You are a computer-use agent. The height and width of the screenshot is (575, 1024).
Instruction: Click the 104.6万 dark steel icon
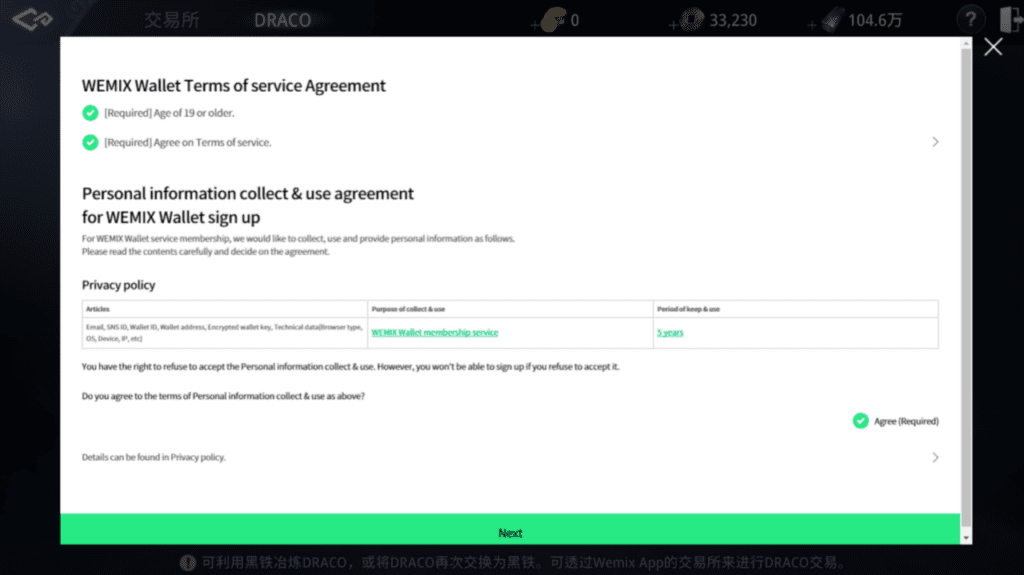(x=830, y=20)
